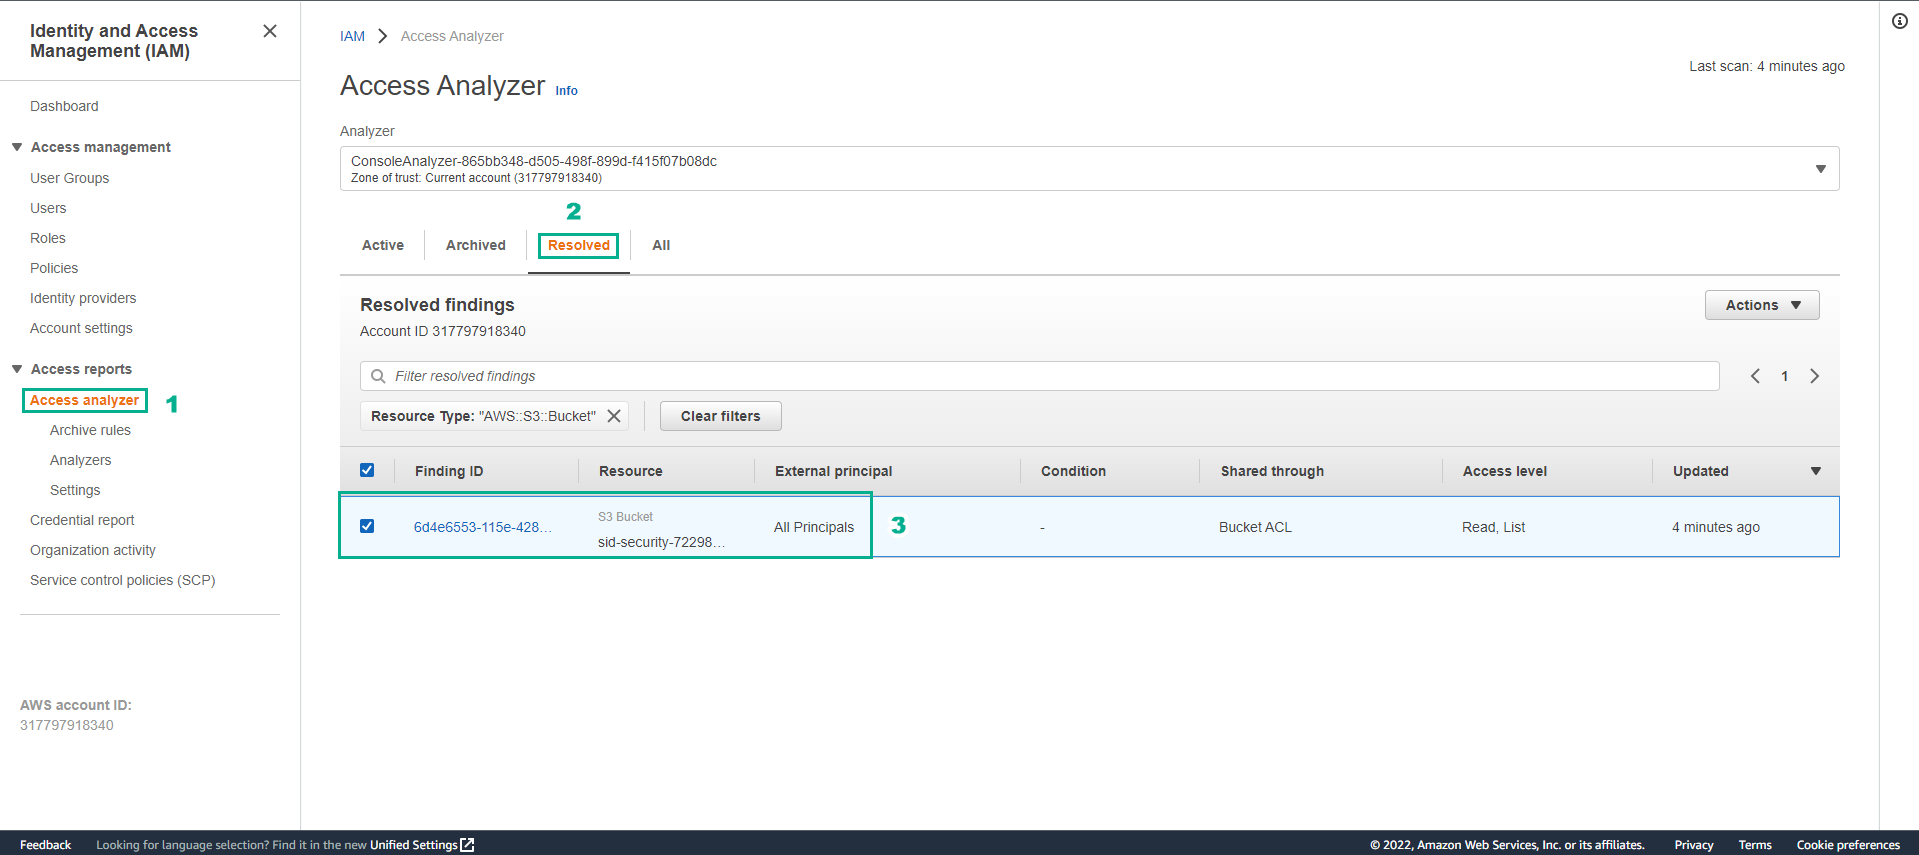This screenshot has width=1919, height=855.
Task: Open Roles in the sidebar
Action: [x=48, y=238]
